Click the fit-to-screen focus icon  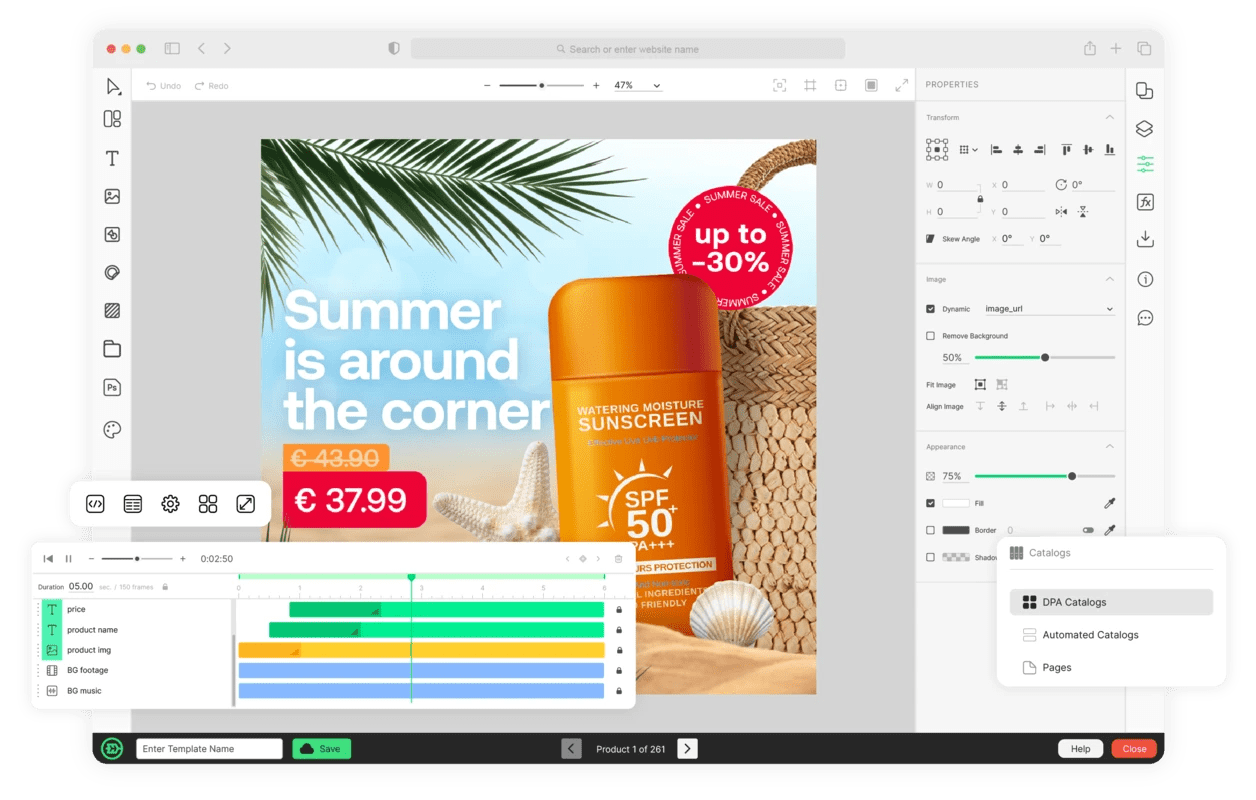coord(780,86)
